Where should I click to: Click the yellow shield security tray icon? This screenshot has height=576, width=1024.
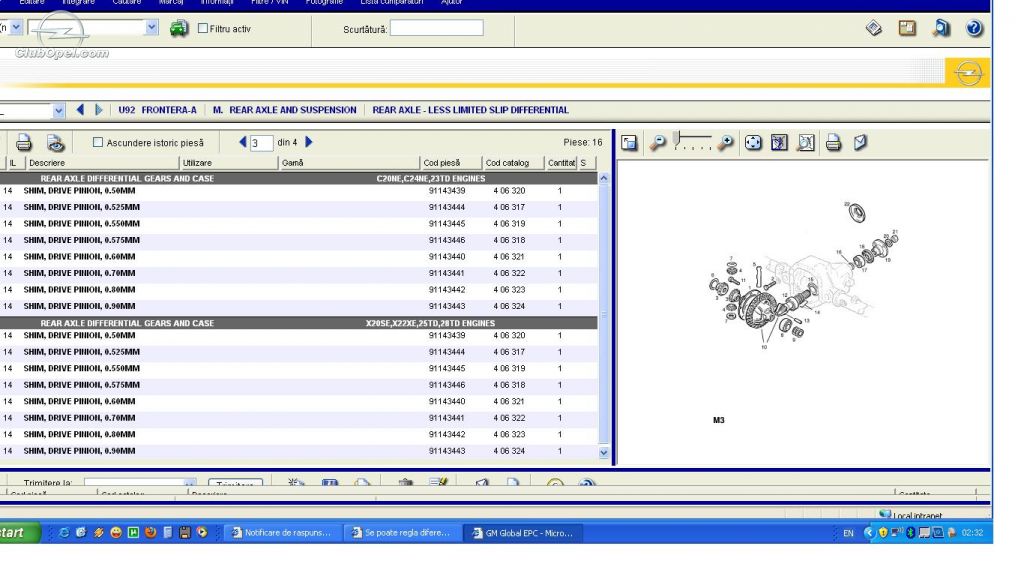pos(883,533)
